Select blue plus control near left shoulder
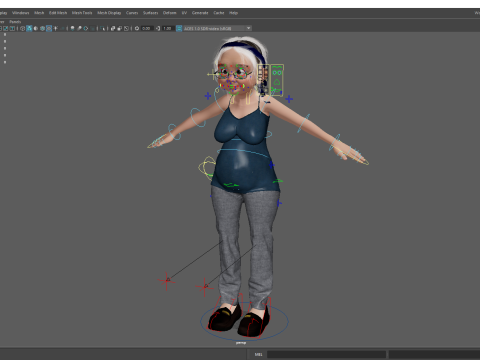480x360 pixels. tap(208, 96)
